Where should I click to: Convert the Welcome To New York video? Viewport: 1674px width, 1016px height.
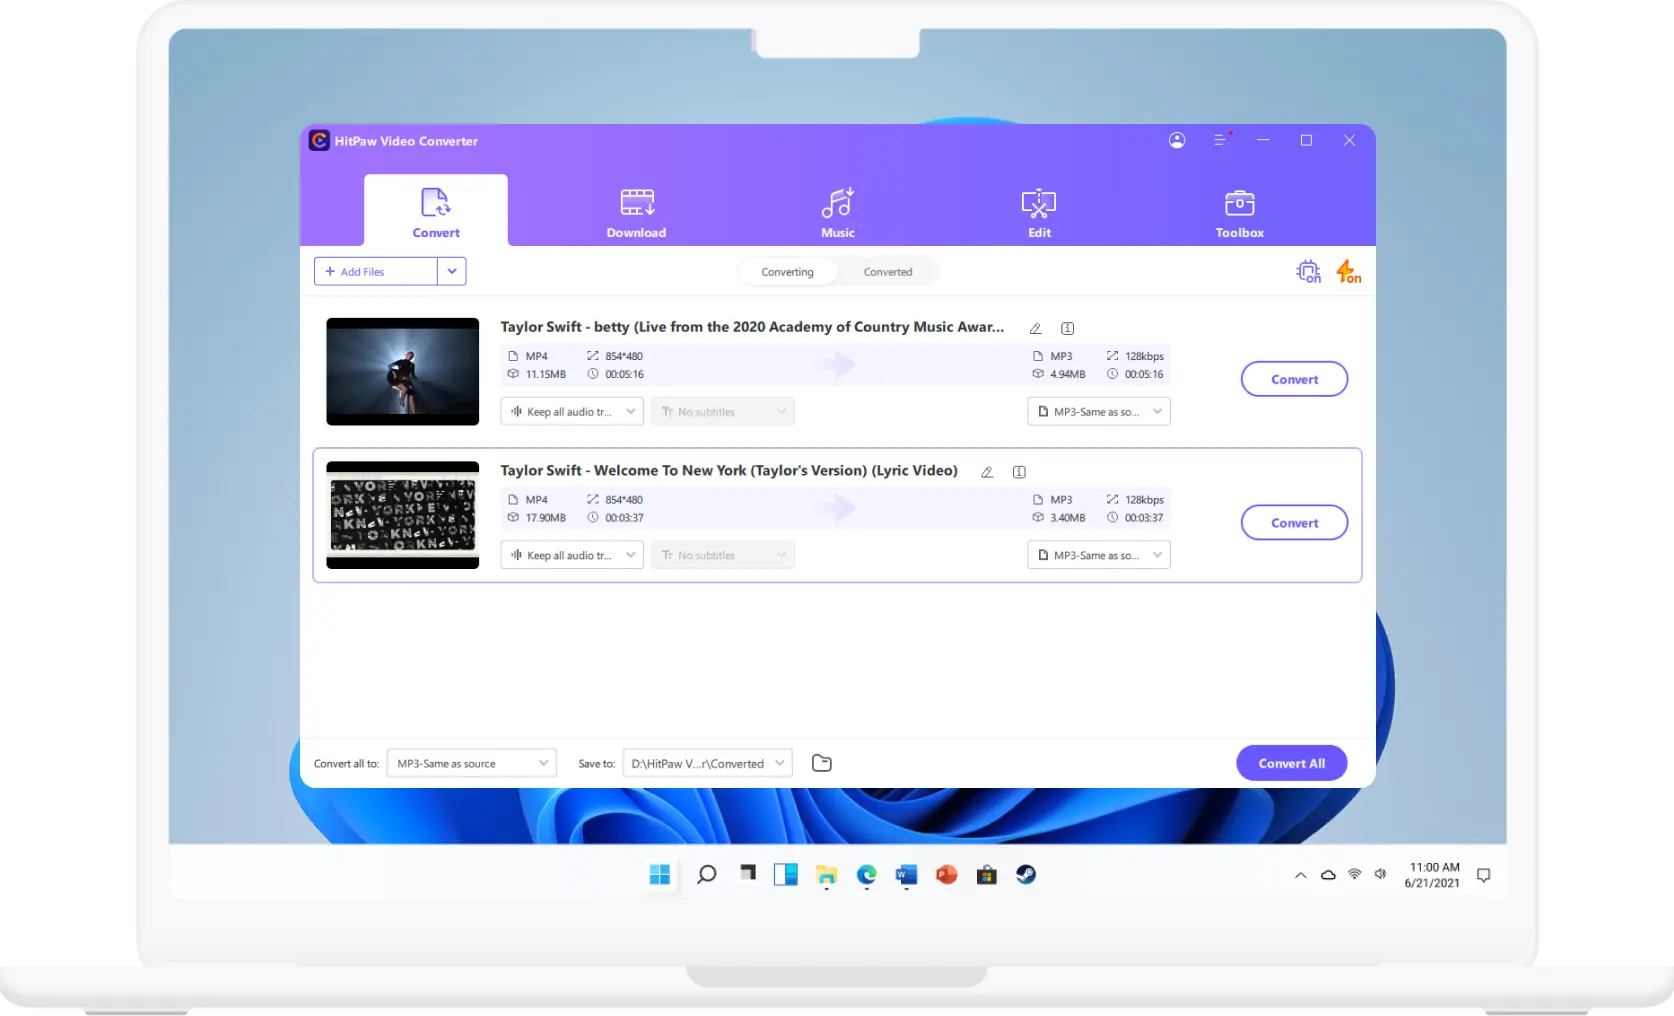tap(1294, 522)
